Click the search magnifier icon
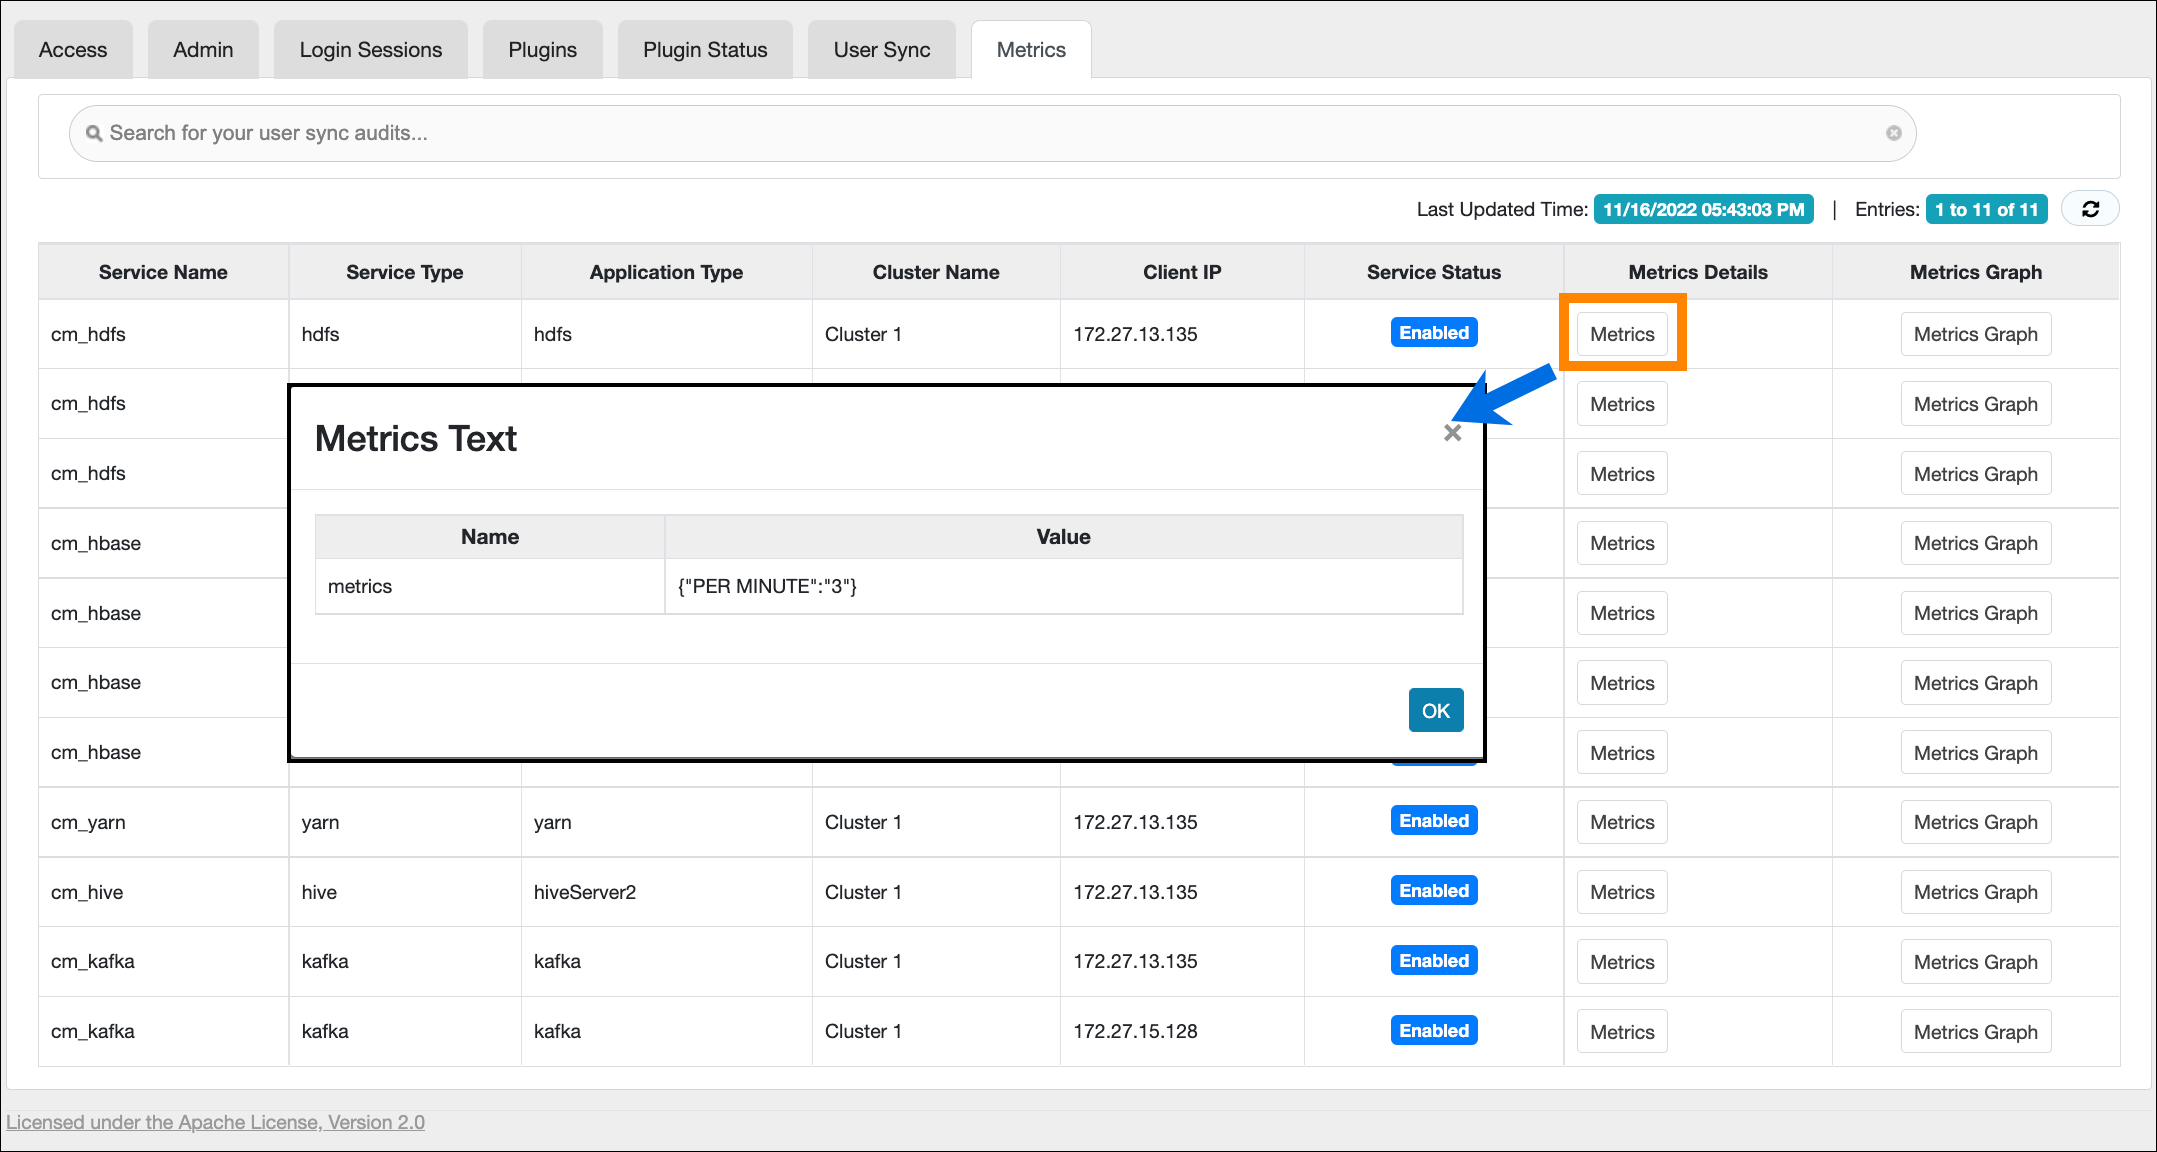 (94, 133)
